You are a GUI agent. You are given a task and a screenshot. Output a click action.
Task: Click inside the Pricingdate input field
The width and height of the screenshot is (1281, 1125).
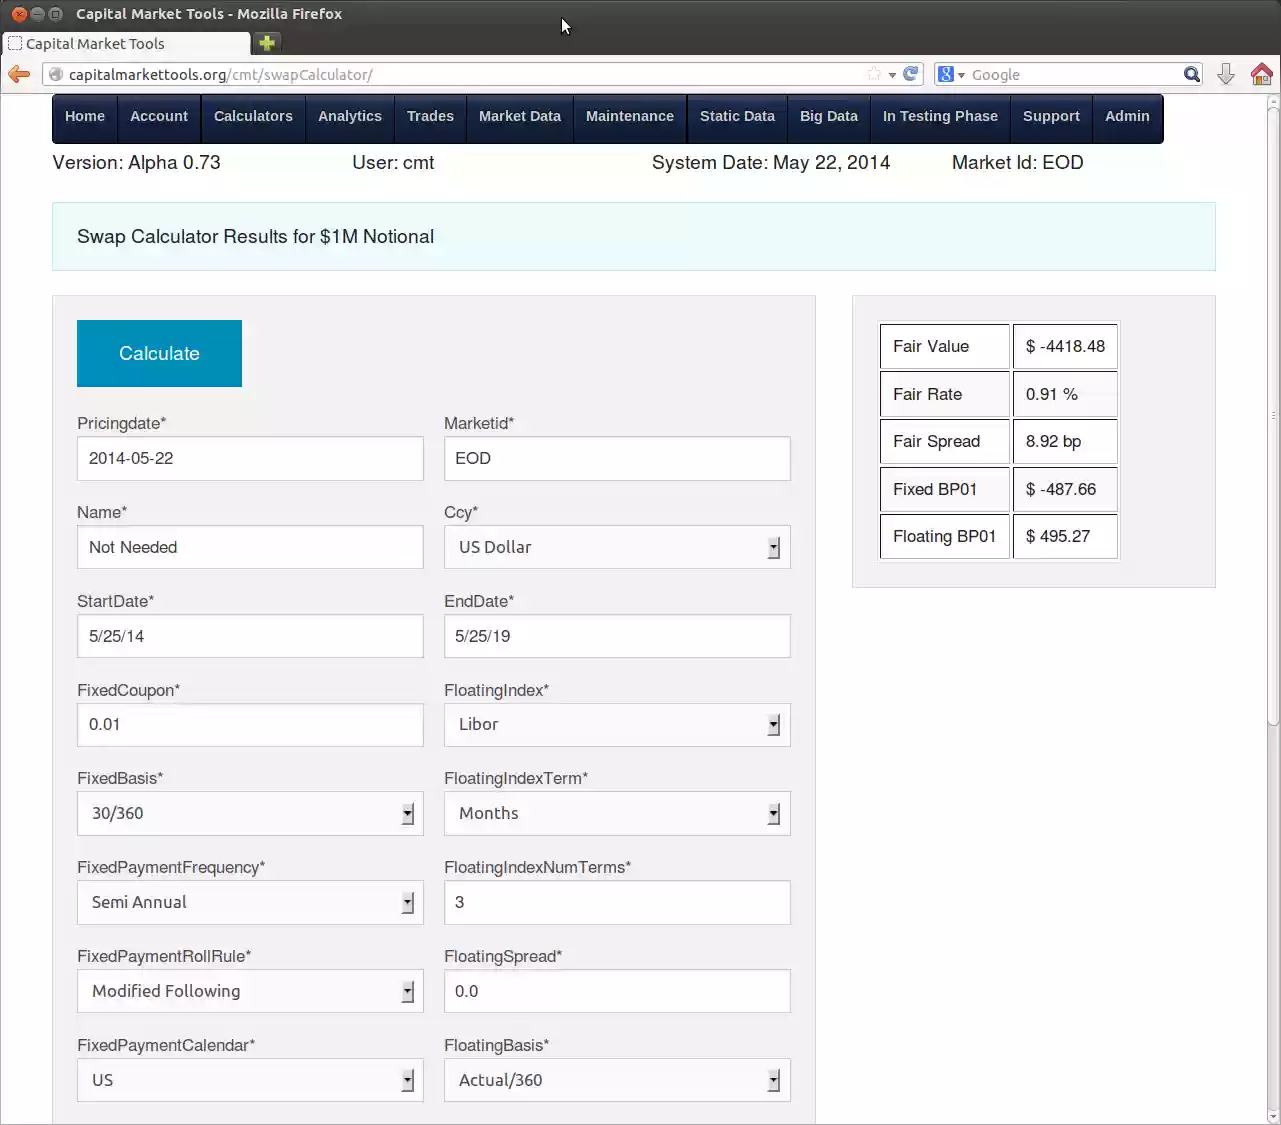pyautogui.click(x=249, y=458)
